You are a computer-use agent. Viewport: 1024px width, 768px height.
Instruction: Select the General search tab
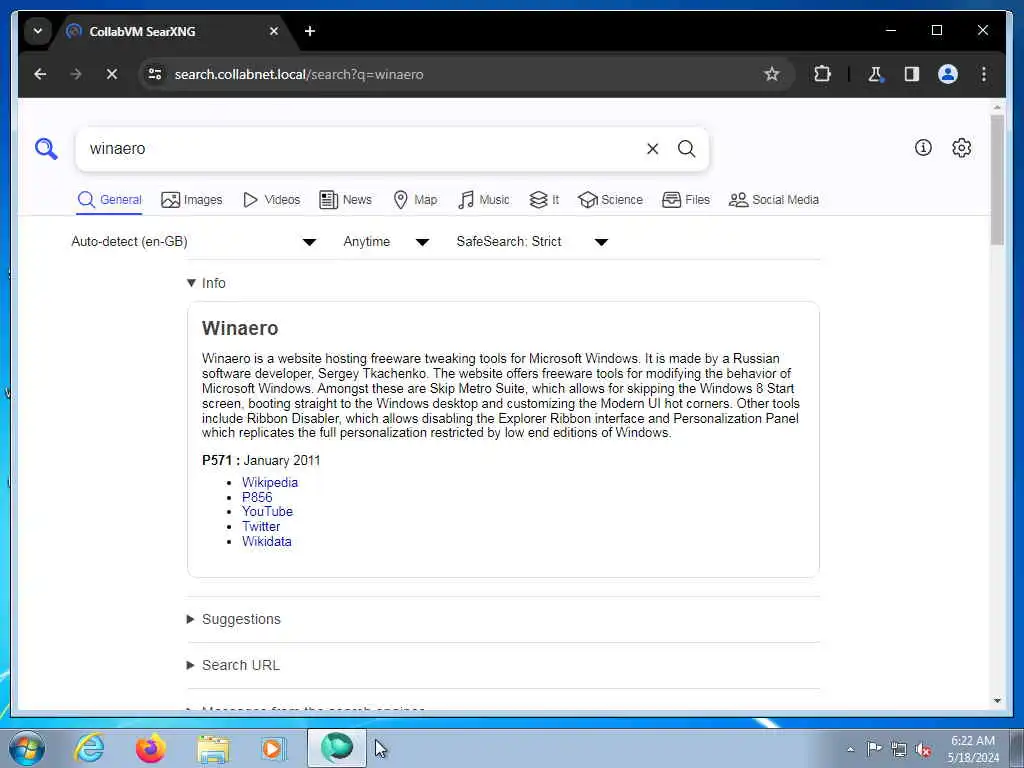pyautogui.click(x=109, y=200)
